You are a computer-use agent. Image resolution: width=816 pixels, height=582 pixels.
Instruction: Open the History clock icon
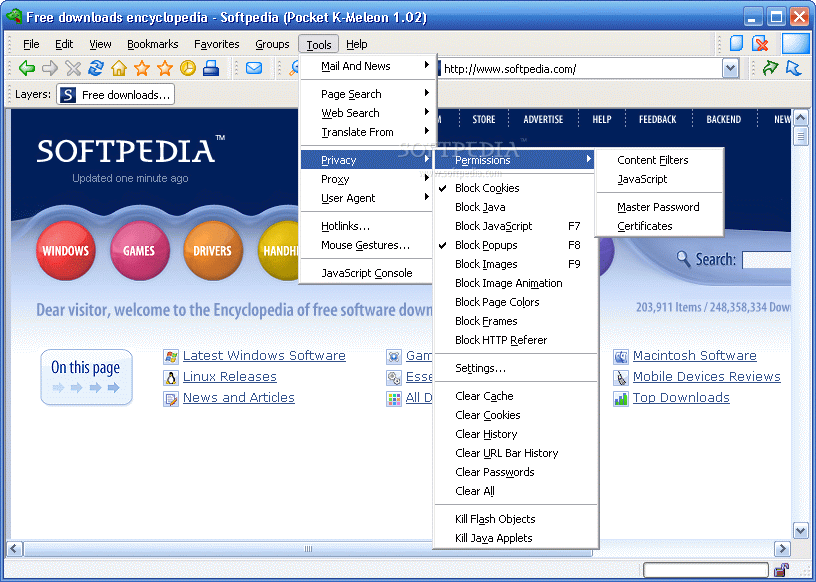188,68
